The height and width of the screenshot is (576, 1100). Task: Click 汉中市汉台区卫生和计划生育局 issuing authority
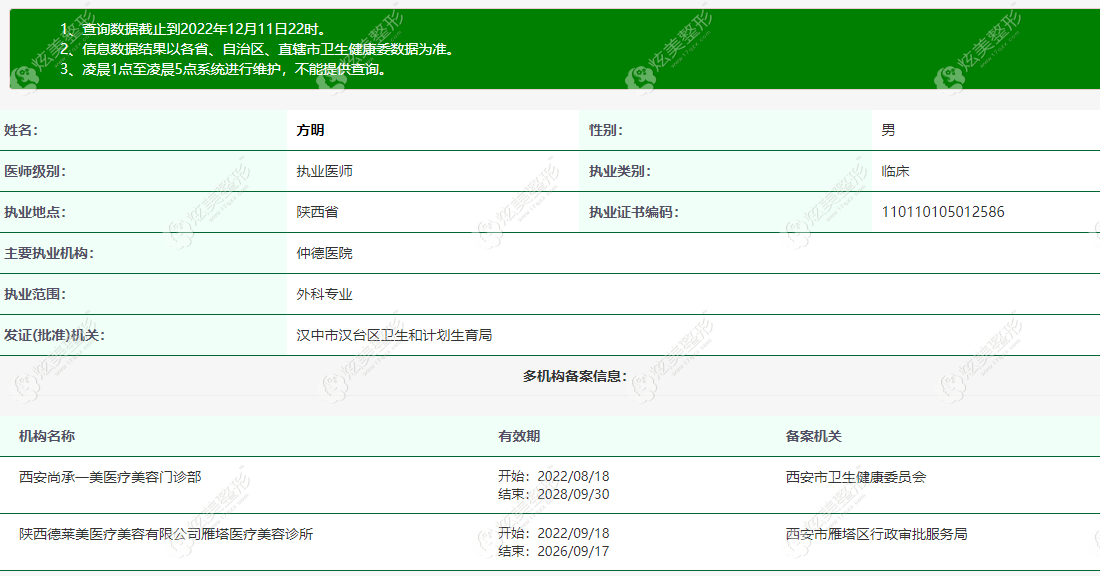[394, 335]
